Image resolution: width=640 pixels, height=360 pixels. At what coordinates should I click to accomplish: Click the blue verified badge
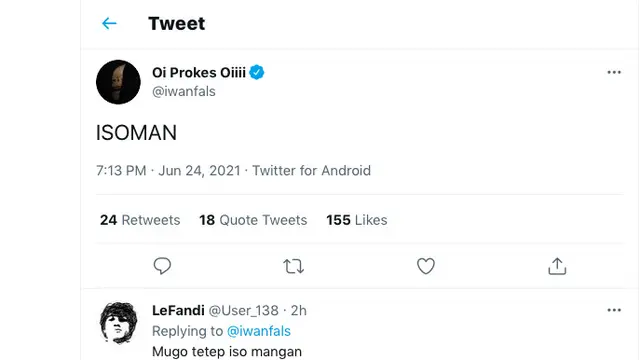point(257,72)
